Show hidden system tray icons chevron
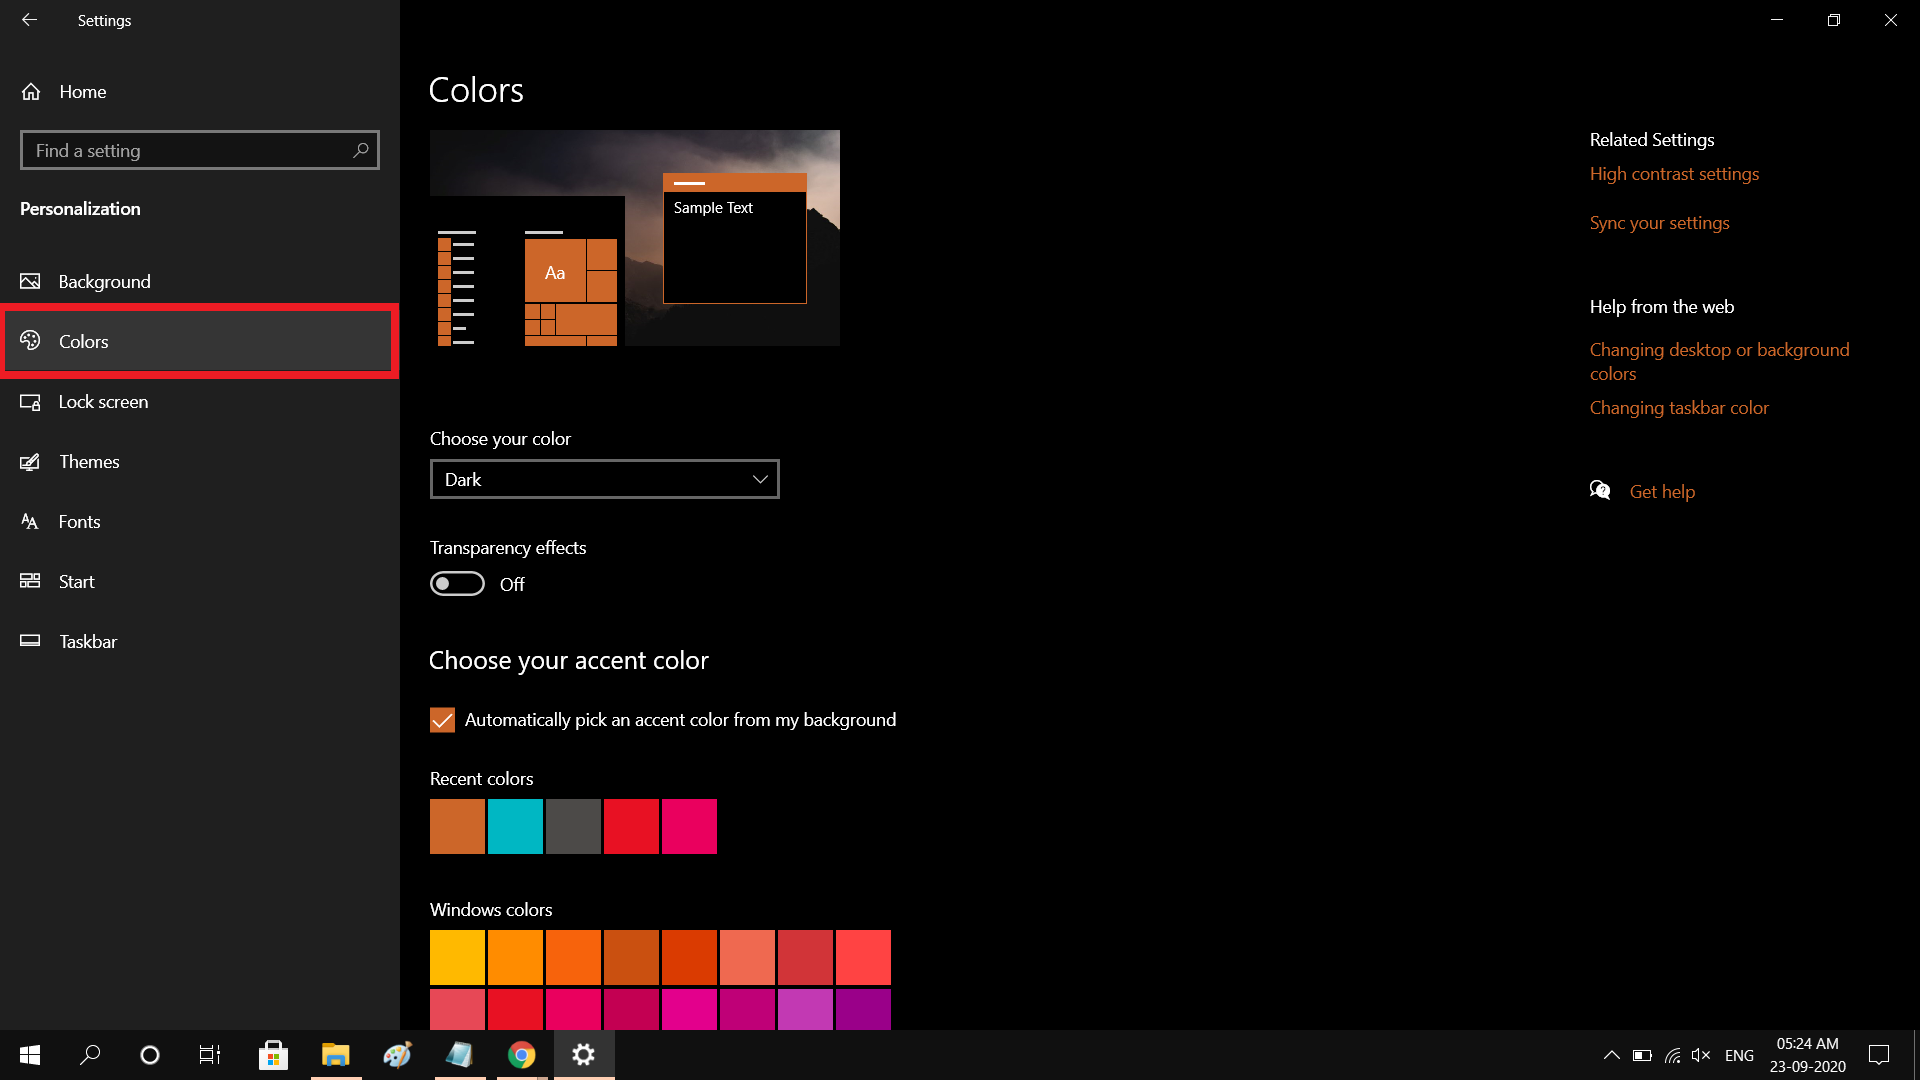The width and height of the screenshot is (1920, 1080). pyautogui.click(x=1611, y=1055)
